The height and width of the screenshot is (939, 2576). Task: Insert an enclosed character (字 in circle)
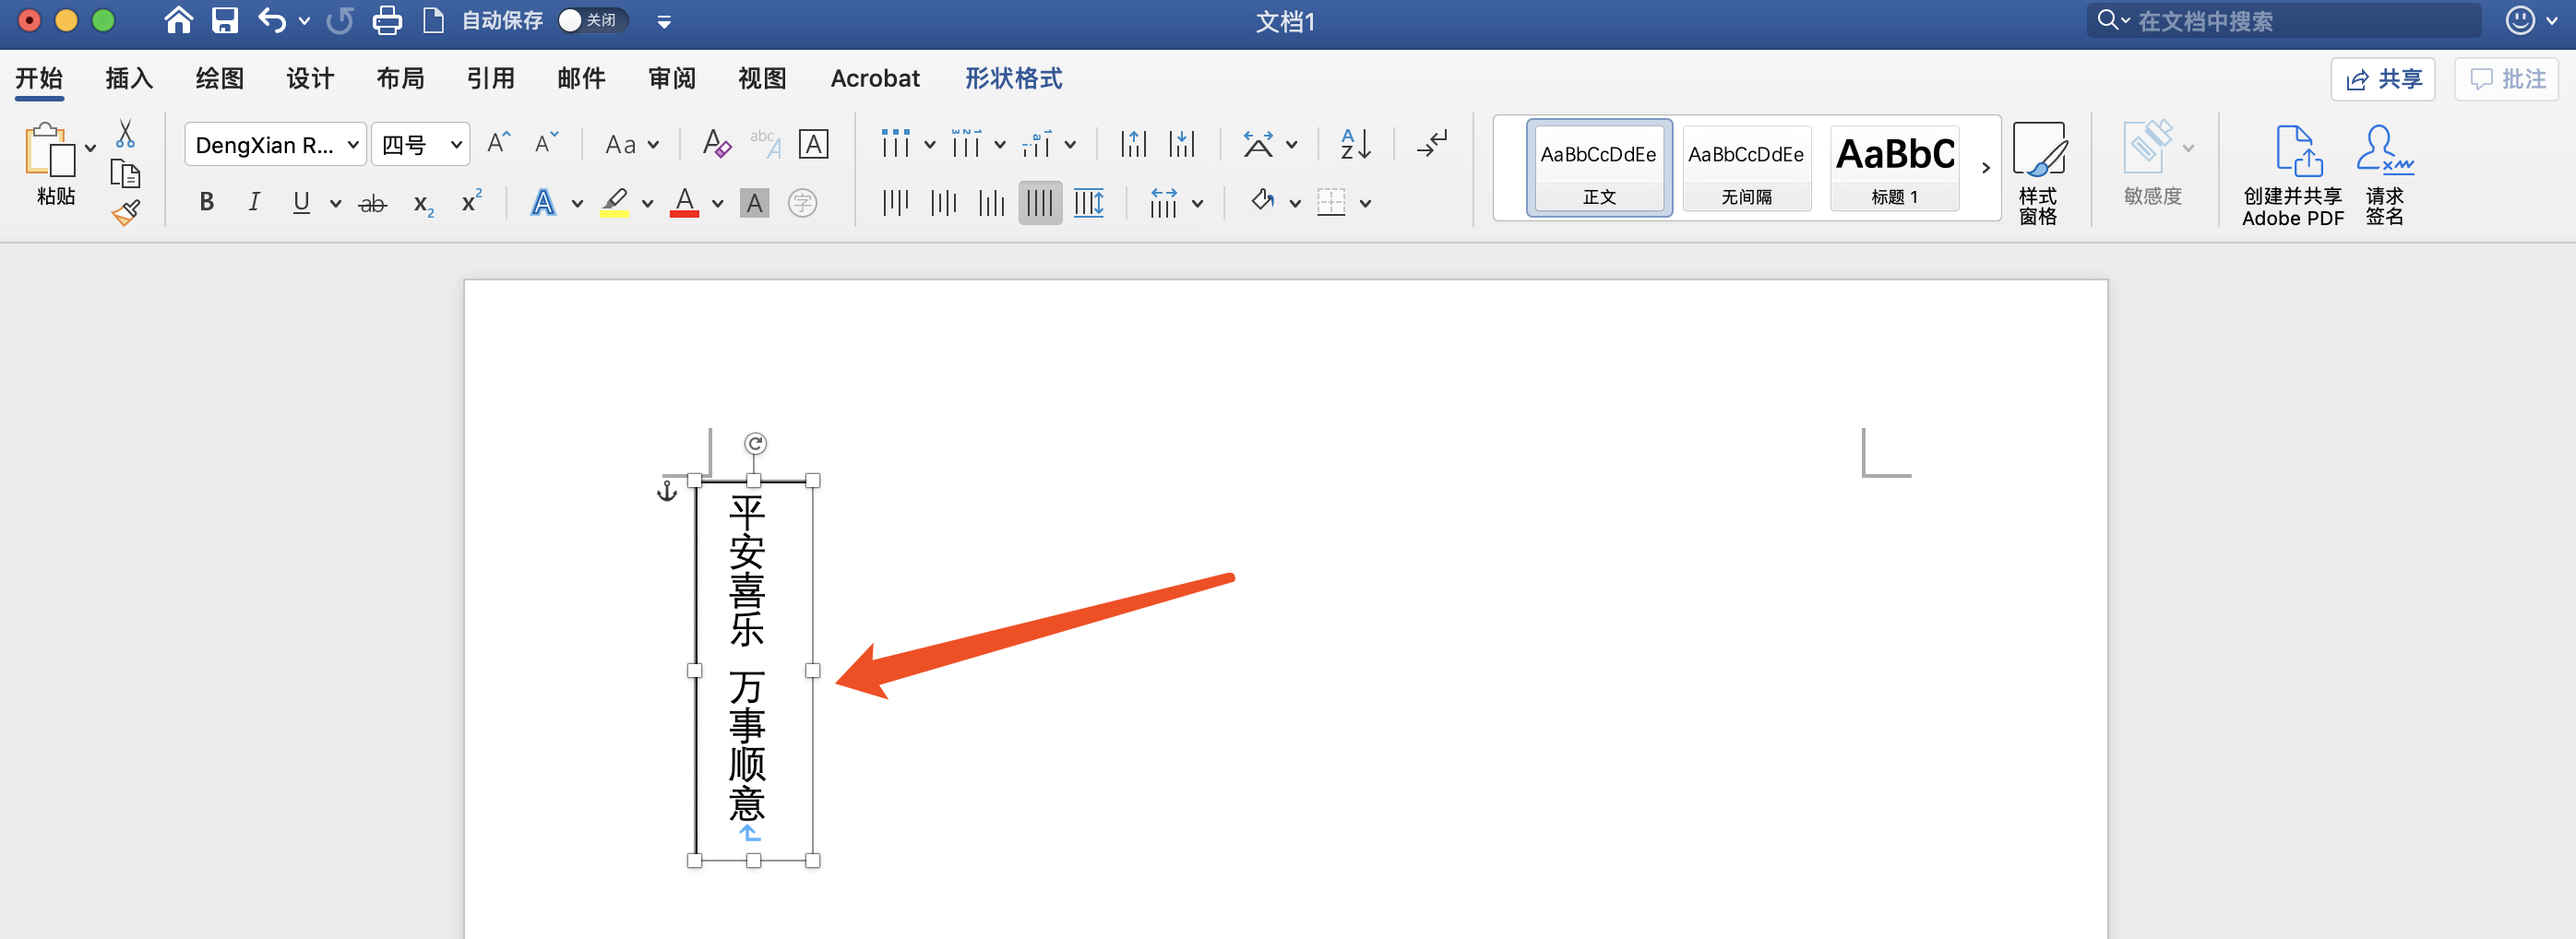coord(802,203)
